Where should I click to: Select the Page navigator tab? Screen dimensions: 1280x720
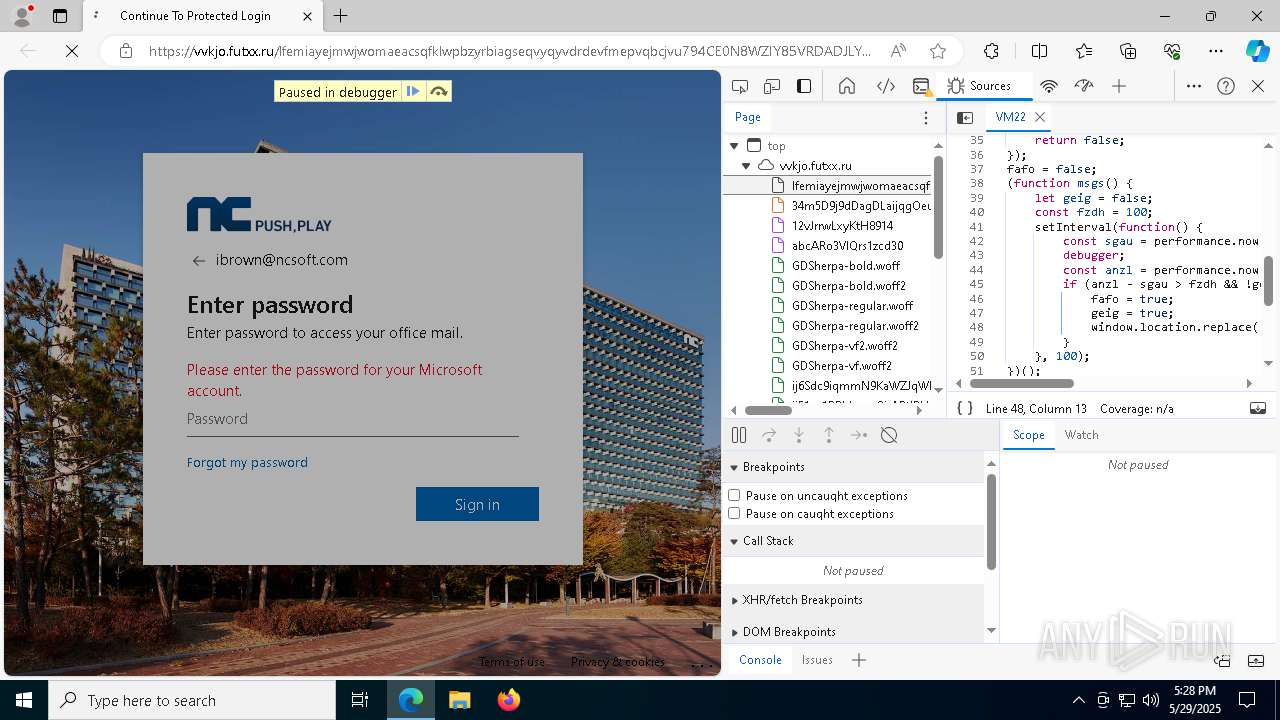pyautogui.click(x=747, y=117)
